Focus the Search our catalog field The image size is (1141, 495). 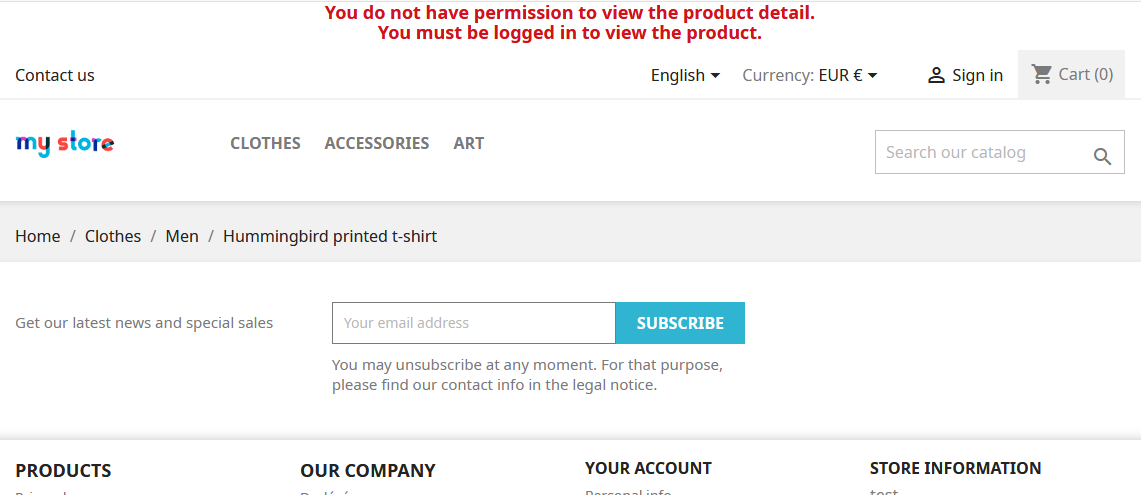[x=980, y=152]
